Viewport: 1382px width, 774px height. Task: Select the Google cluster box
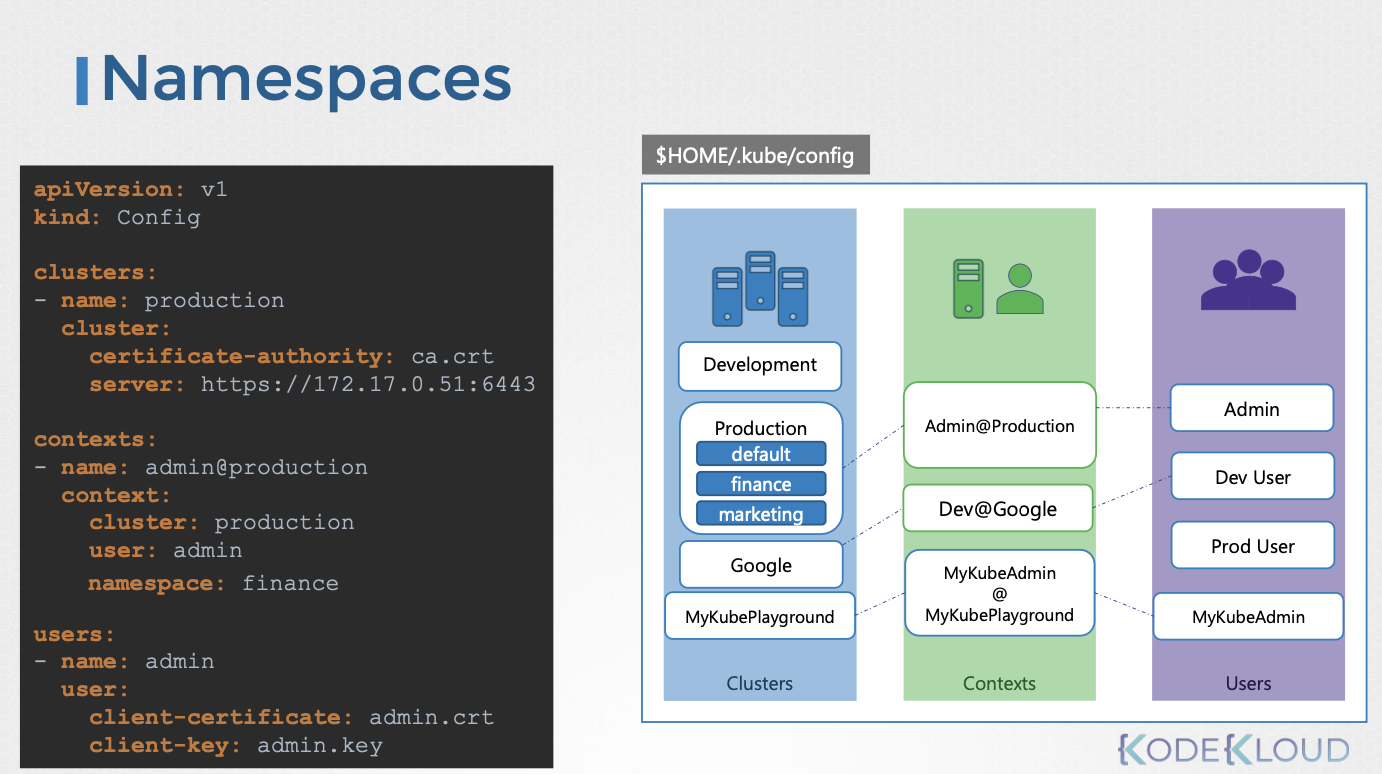[x=761, y=565]
